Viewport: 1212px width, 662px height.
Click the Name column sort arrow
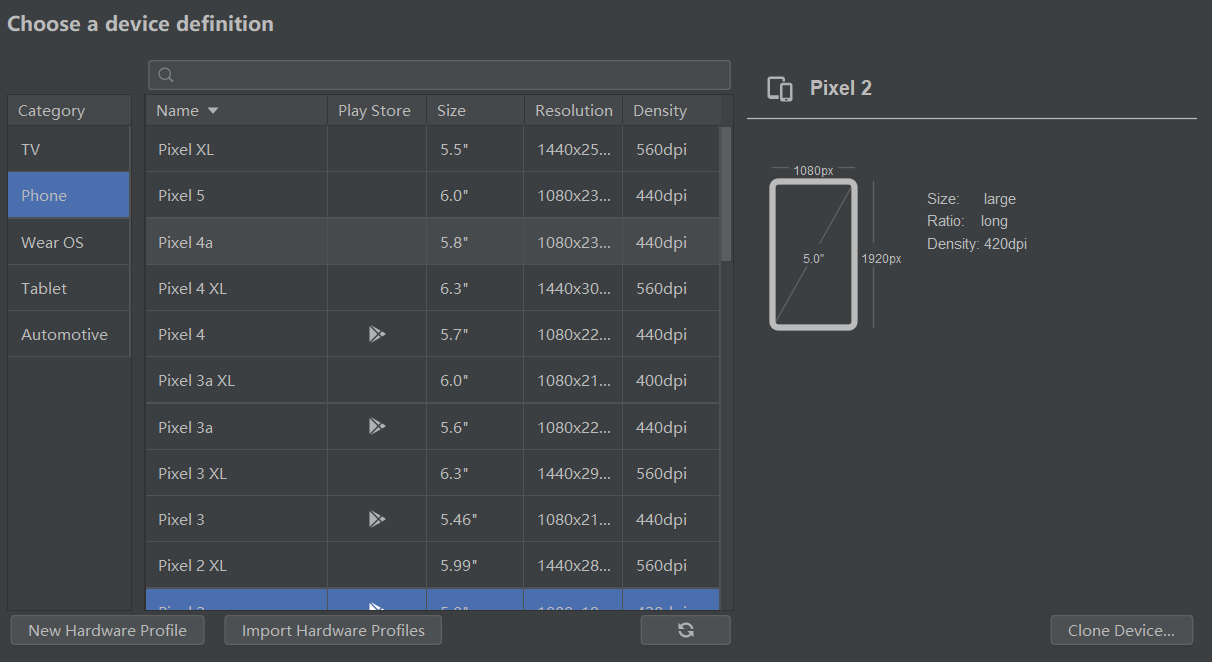[x=213, y=111]
